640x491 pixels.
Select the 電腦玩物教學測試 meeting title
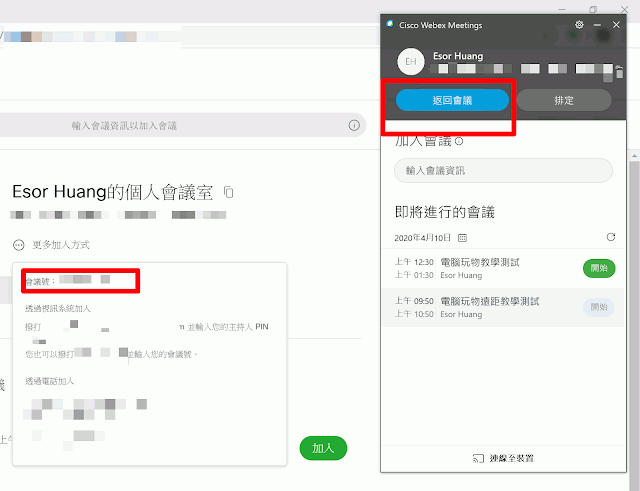tap(480, 262)
